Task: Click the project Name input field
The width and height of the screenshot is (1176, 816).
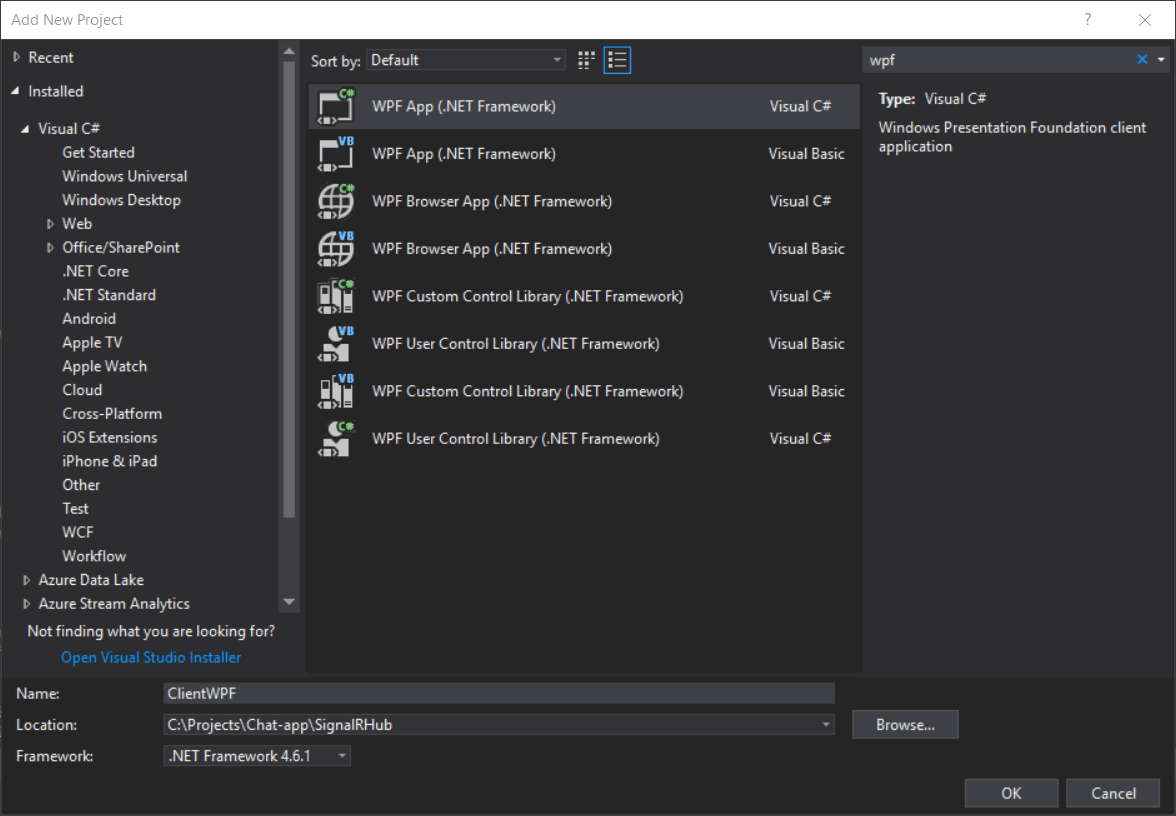Action: coord(499,693)
